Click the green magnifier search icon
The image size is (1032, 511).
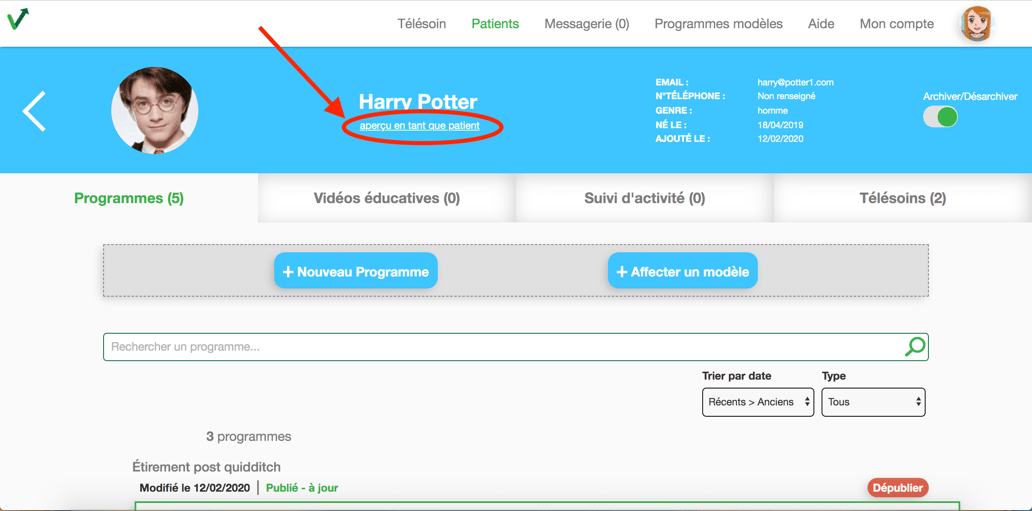click(915, 346)
